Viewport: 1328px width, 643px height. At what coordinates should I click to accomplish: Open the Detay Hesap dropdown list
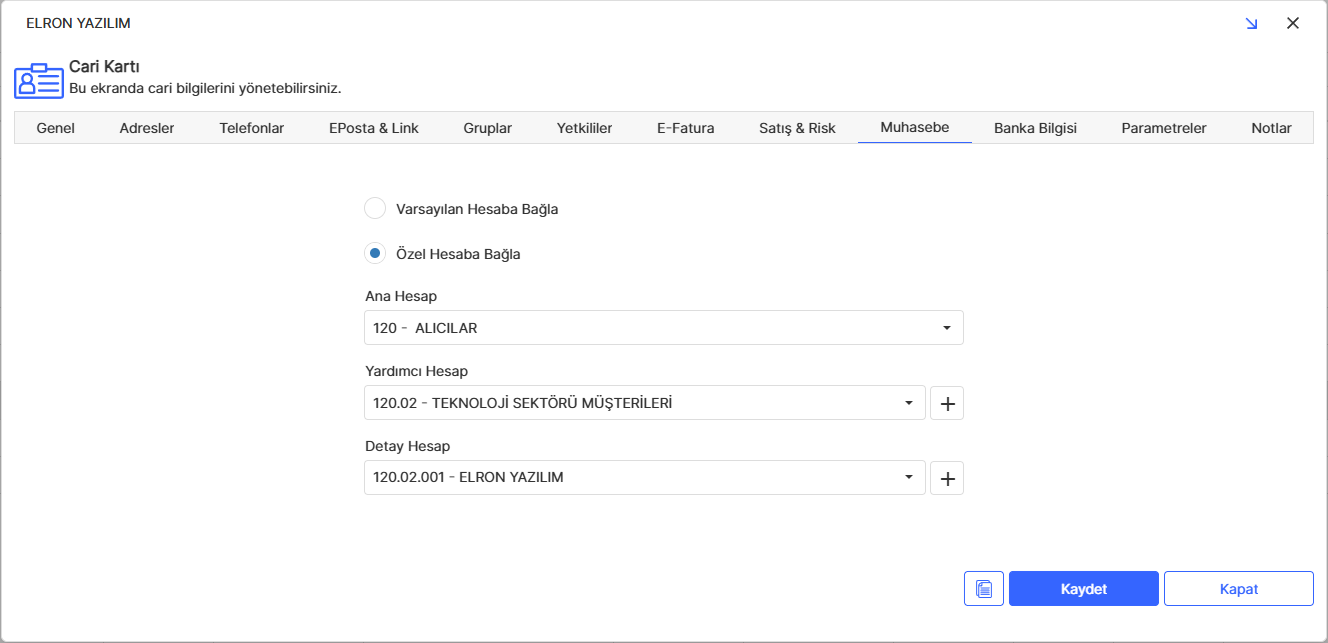point(908,478)
